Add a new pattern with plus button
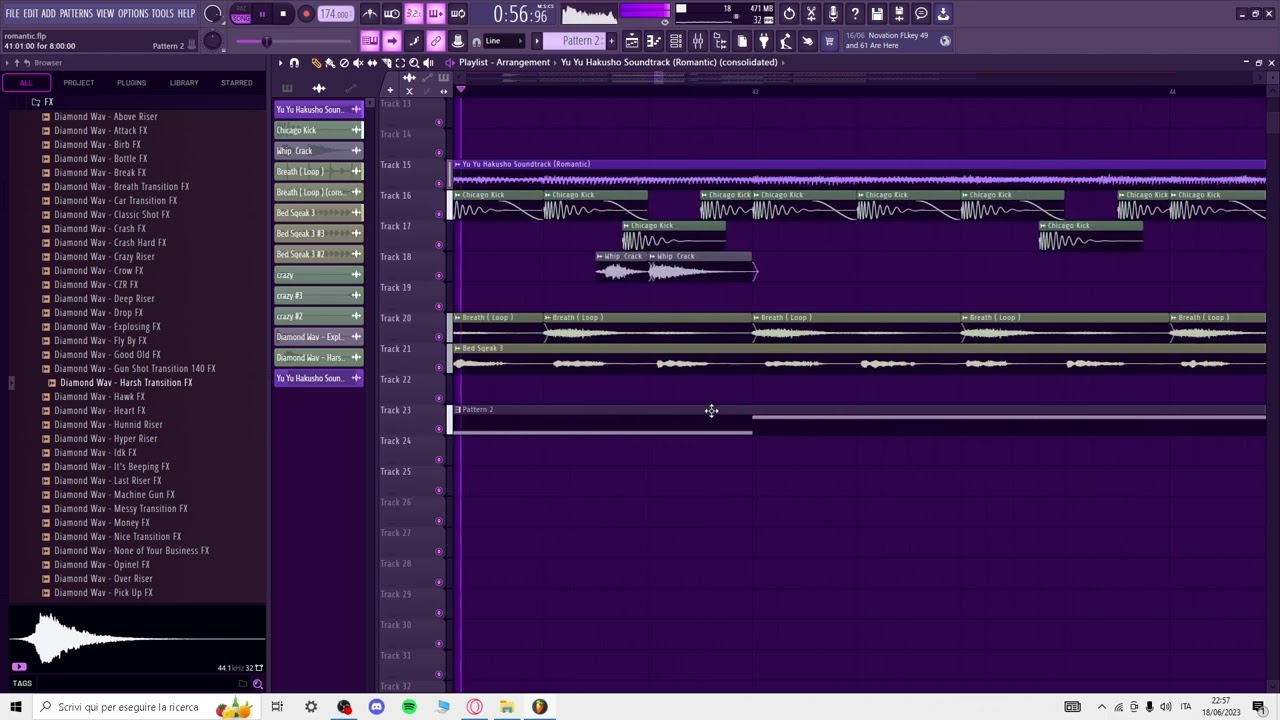Screen dimensions: 1280x720 [x=612, y=41]
